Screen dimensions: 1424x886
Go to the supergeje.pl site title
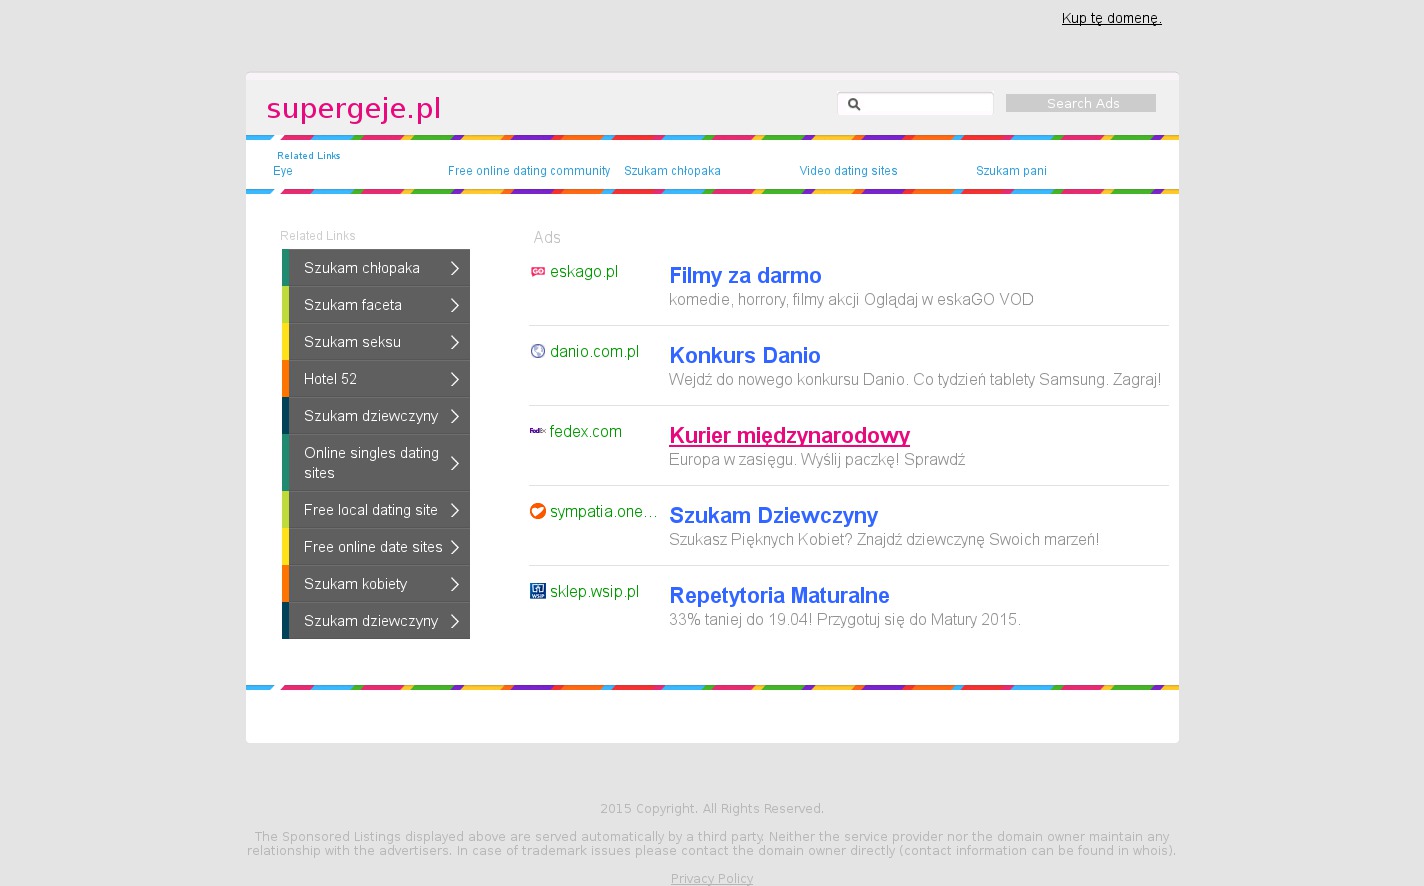point(354,108)
